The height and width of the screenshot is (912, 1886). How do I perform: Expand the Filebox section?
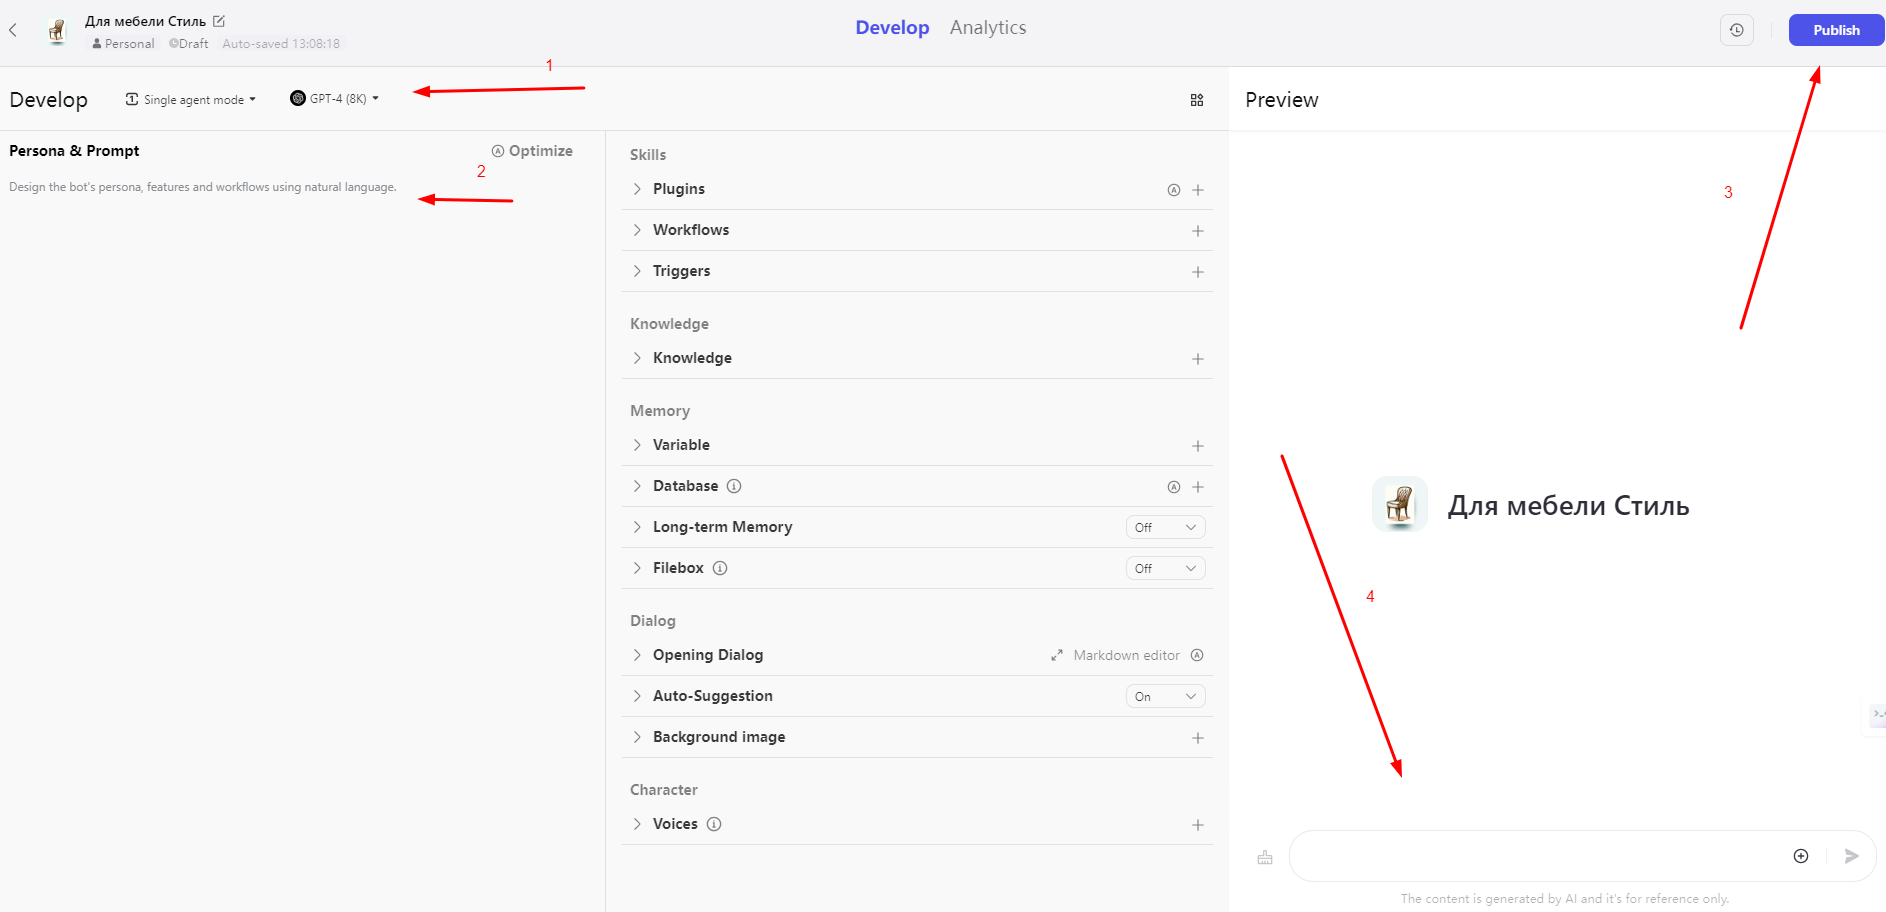point(637,568)
